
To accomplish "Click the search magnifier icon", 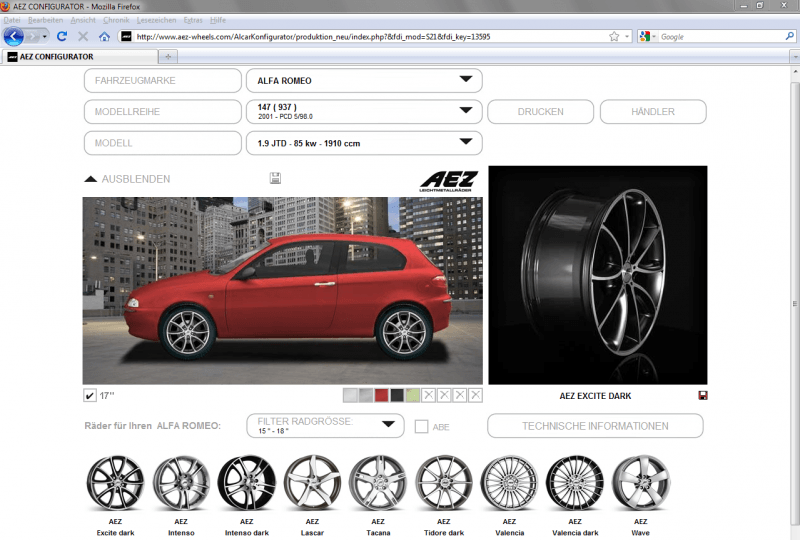I will 789,36.
